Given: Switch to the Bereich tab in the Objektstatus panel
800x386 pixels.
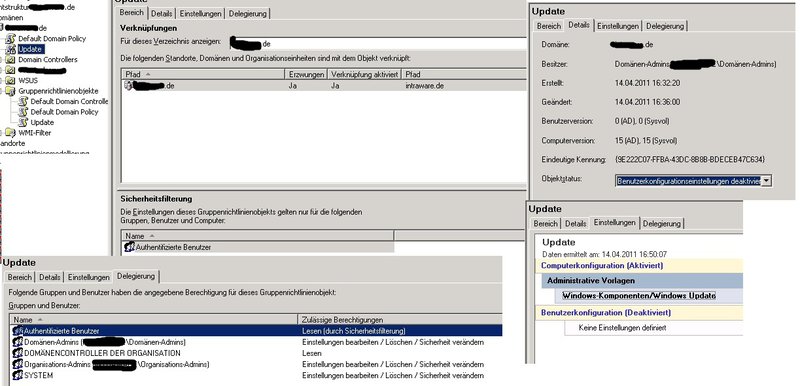Looking at the screenshot, I should pyautogui.click(x=548, y=26).
